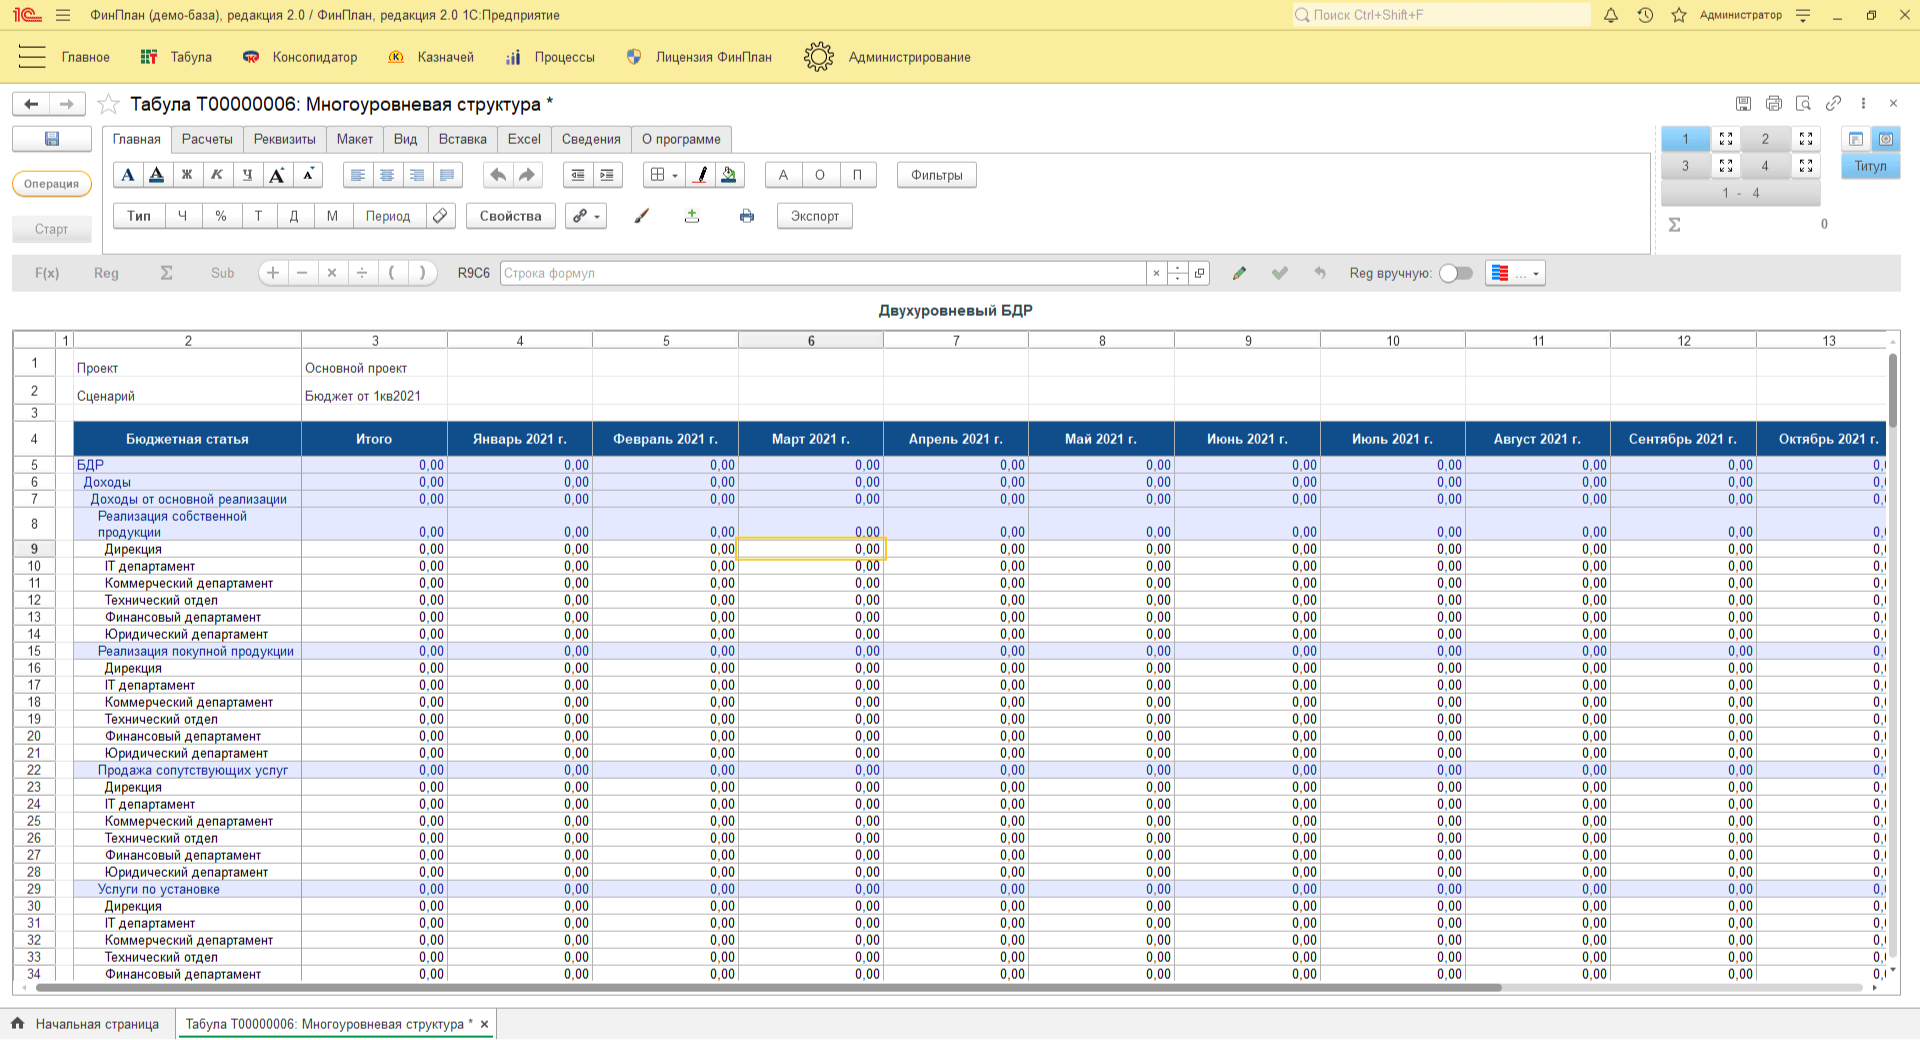Click into the Строка формул field
This screenshot has height=1040, width=1920.
tap(822, 273)
